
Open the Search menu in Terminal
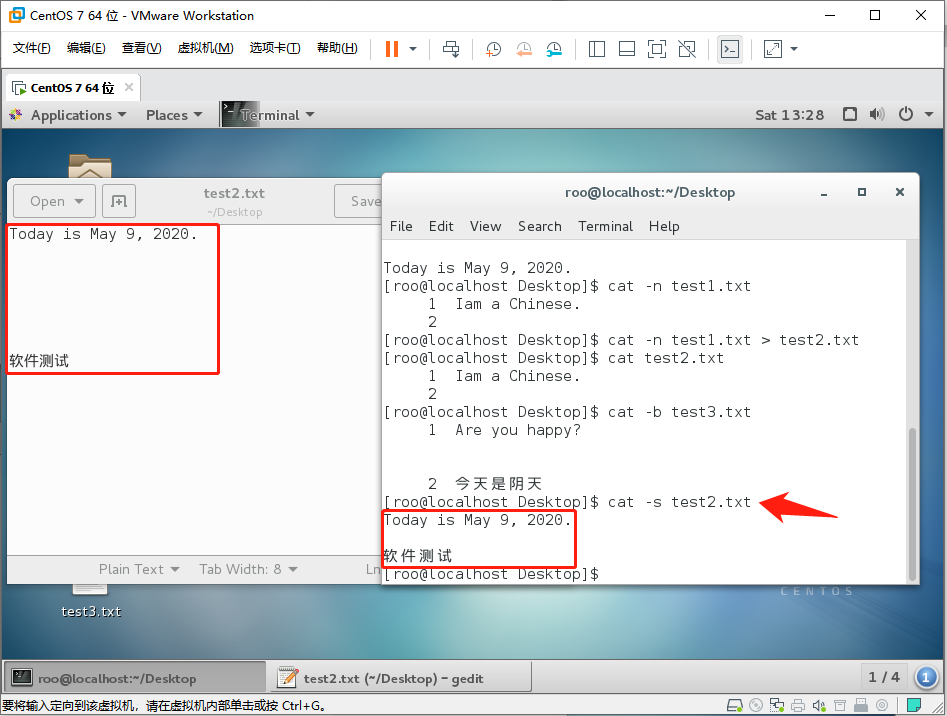[539, 226]
